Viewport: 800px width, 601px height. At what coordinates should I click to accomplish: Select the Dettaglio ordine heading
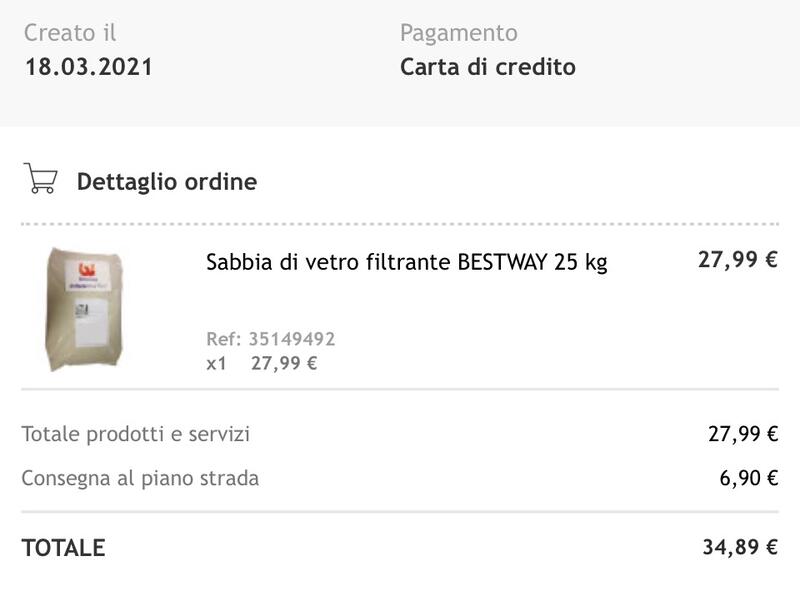[167, 182]
